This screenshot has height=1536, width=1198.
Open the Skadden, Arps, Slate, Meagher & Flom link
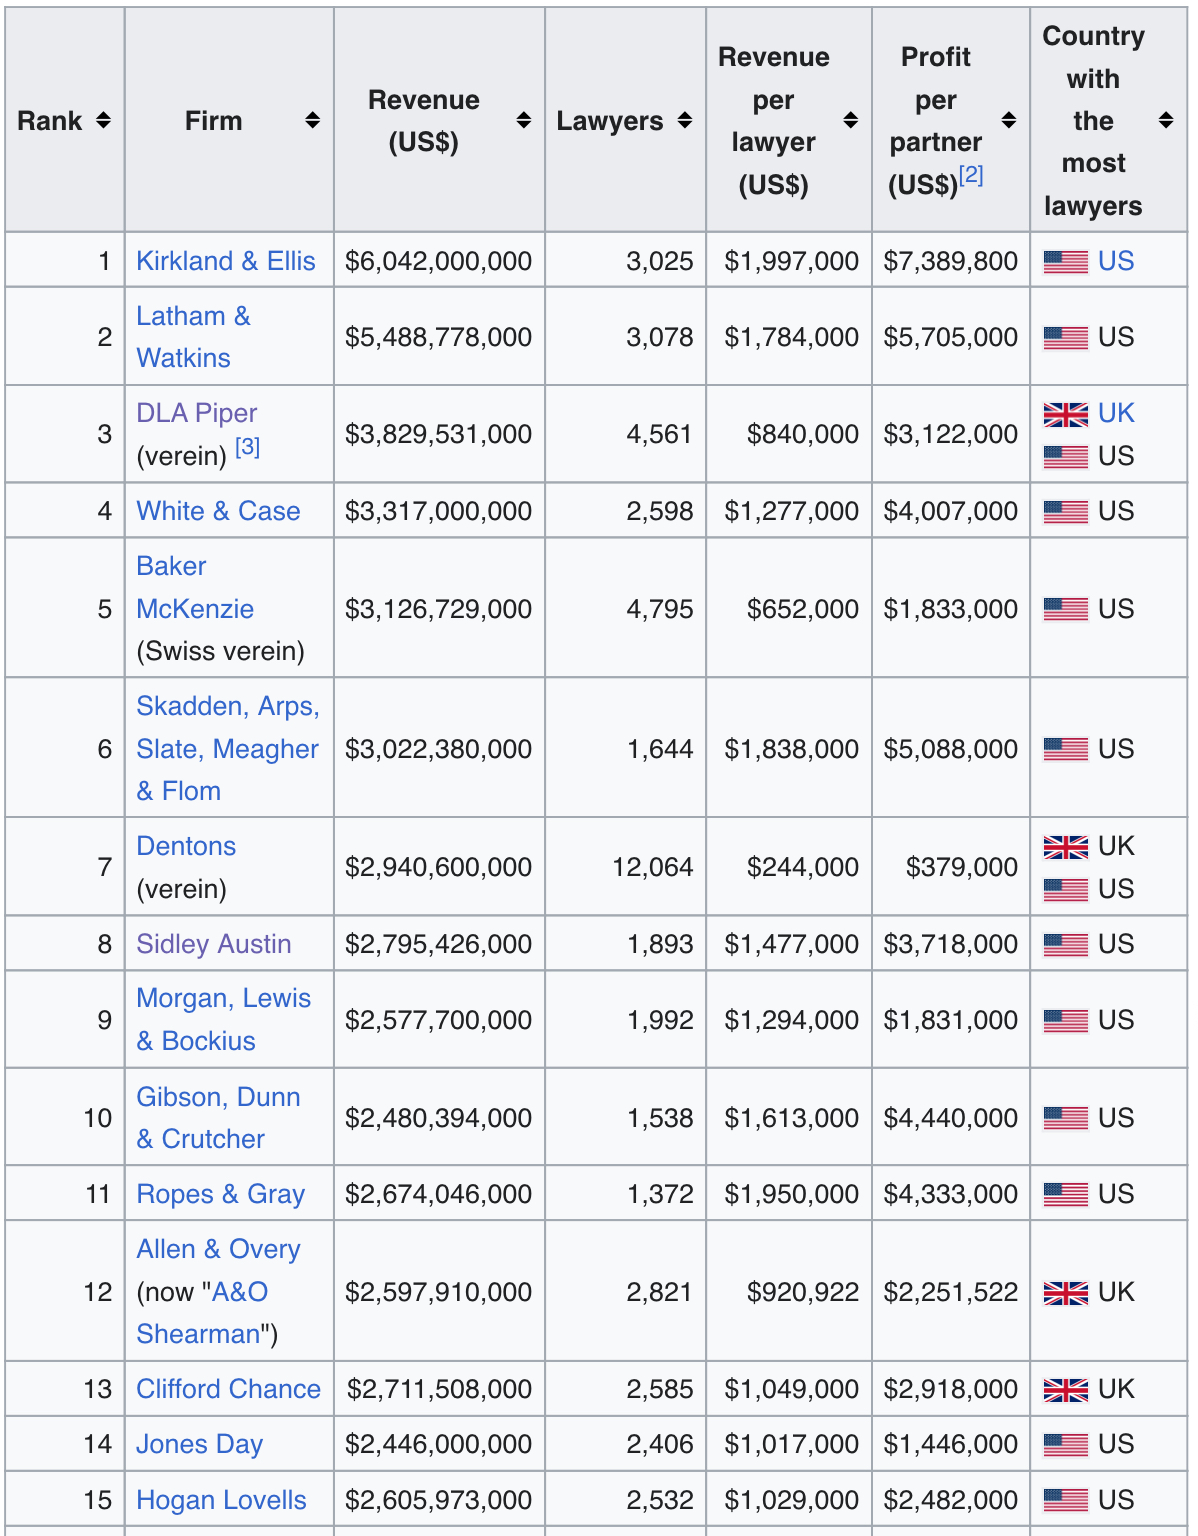[228, 749]
